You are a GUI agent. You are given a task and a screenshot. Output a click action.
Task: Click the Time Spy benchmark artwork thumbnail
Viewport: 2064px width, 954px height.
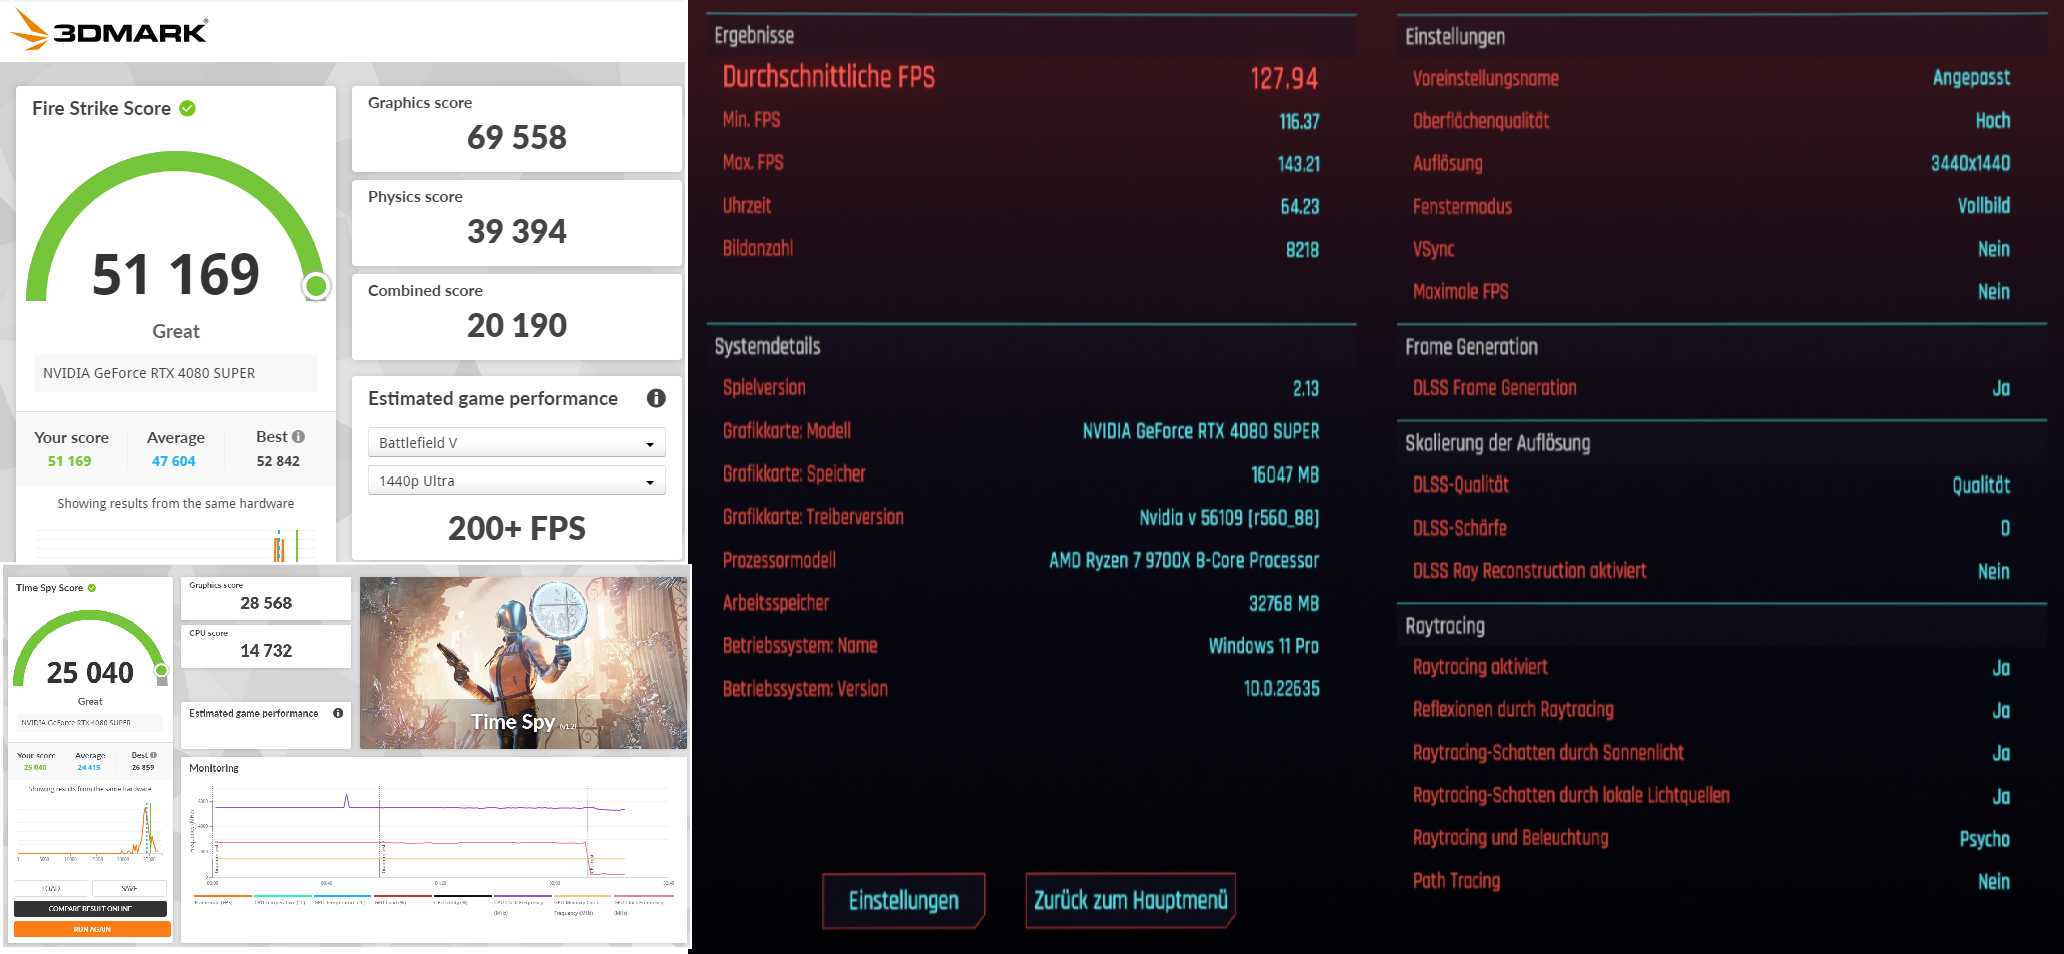point(523,663)
